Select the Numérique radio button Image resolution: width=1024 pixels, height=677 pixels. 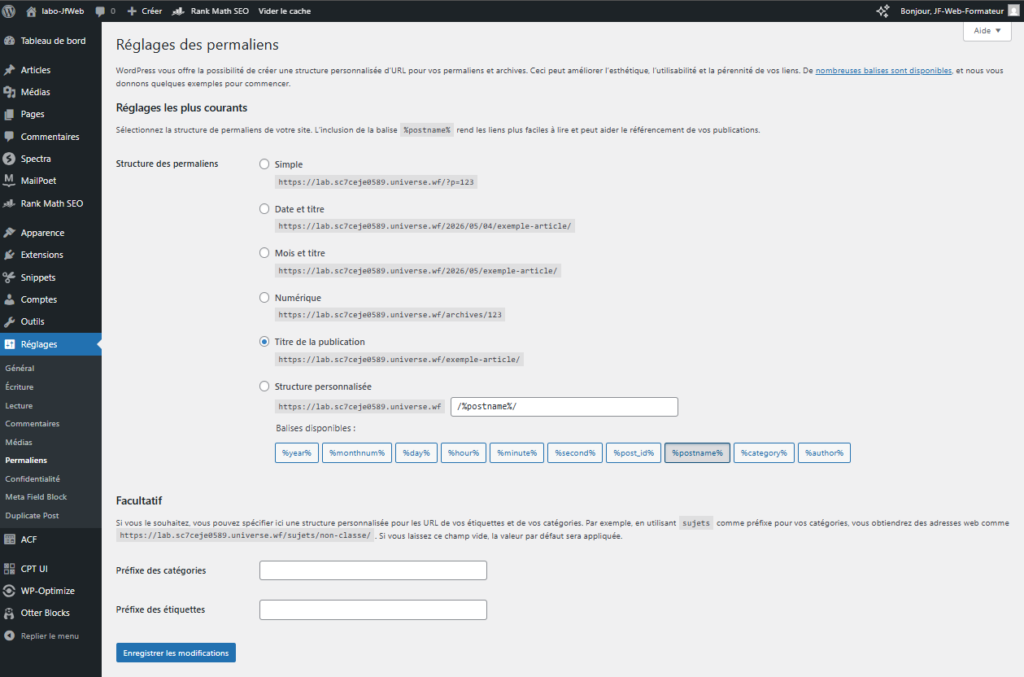pyautogui.click(x=264, y=297)
